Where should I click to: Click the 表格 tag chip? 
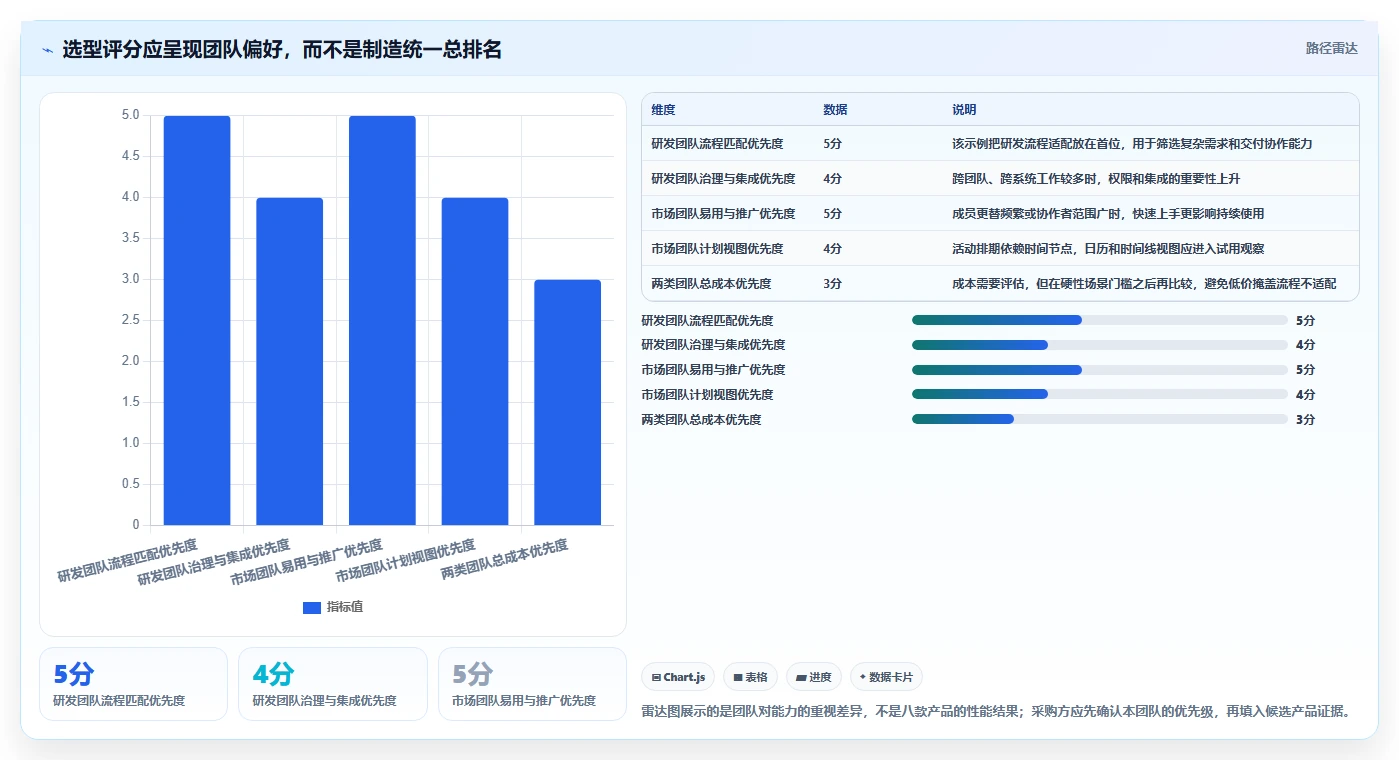(x=750, y=677)
